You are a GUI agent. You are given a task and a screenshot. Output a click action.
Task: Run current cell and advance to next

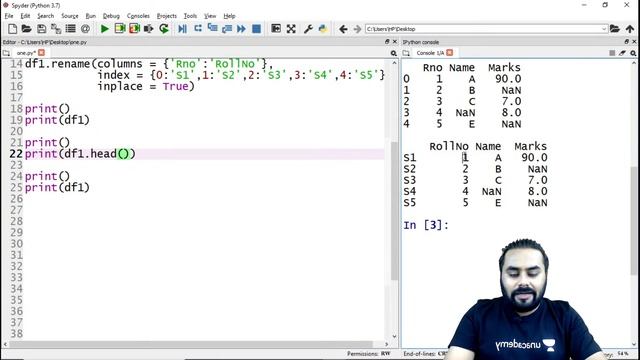pos(134,29)
